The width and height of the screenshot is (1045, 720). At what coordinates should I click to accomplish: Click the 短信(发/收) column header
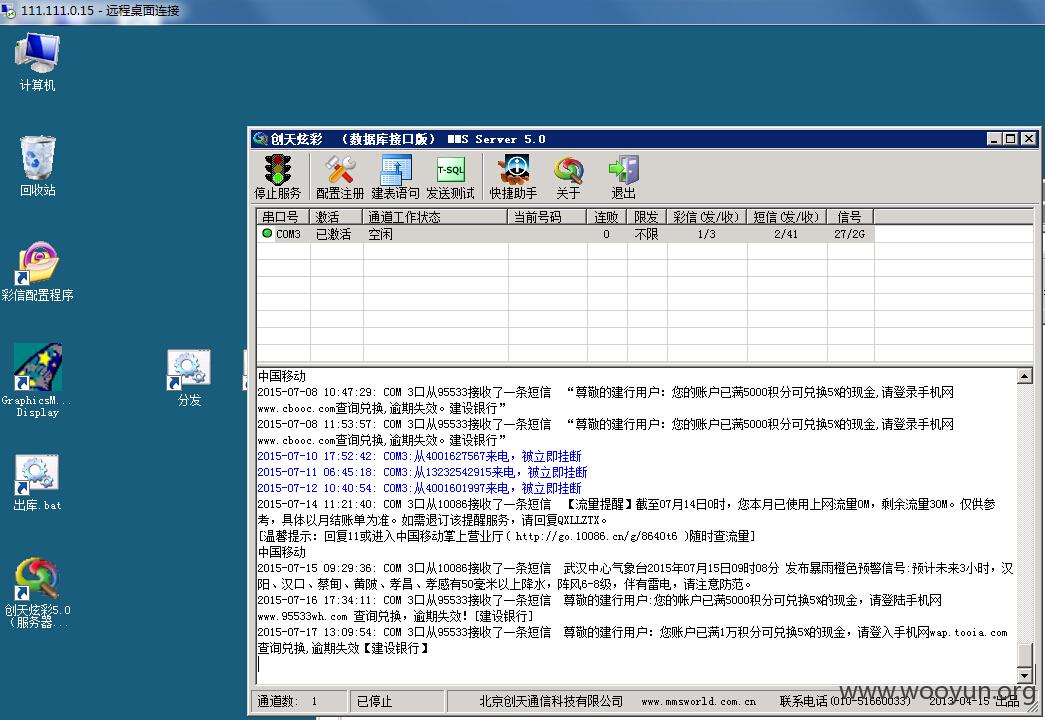(x=786, y=217)
